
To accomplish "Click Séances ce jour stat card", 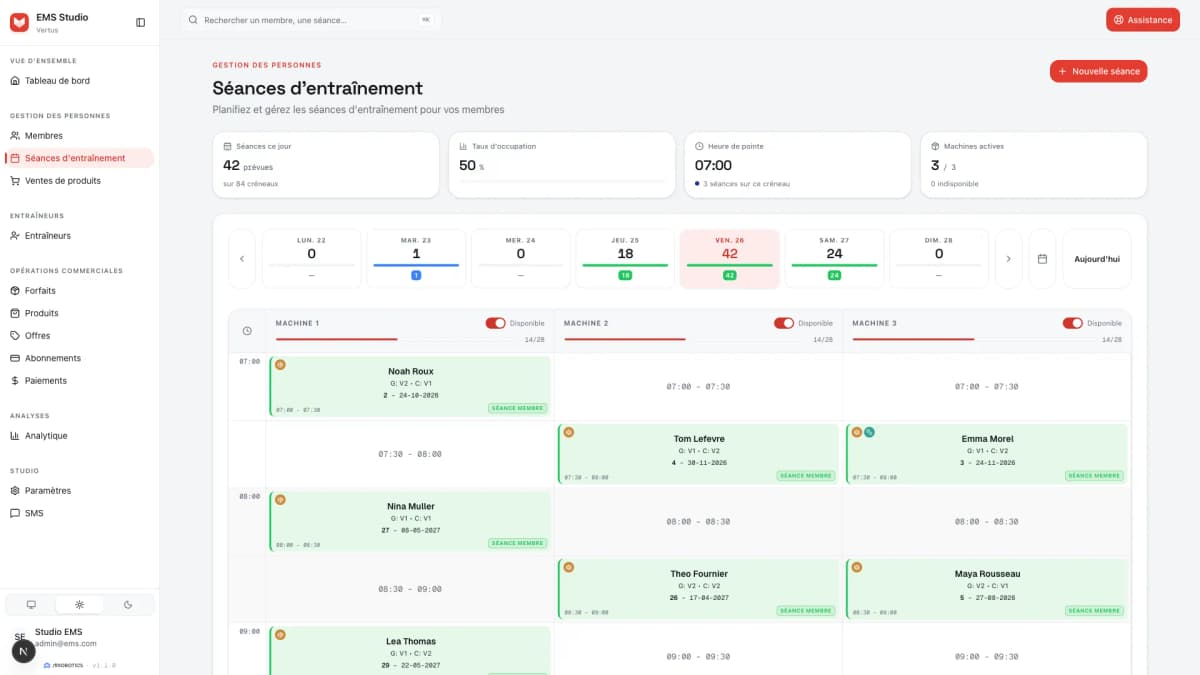I will [x=325, y=165].
